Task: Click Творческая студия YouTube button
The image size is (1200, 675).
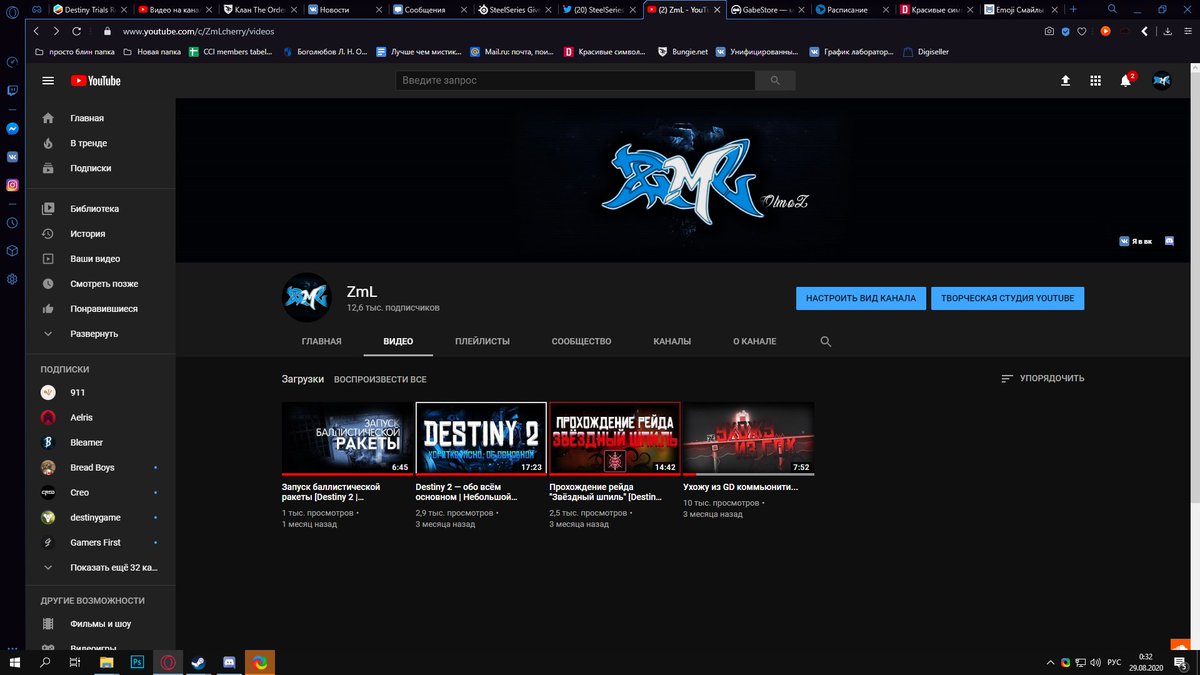Action: (1007, 298)
